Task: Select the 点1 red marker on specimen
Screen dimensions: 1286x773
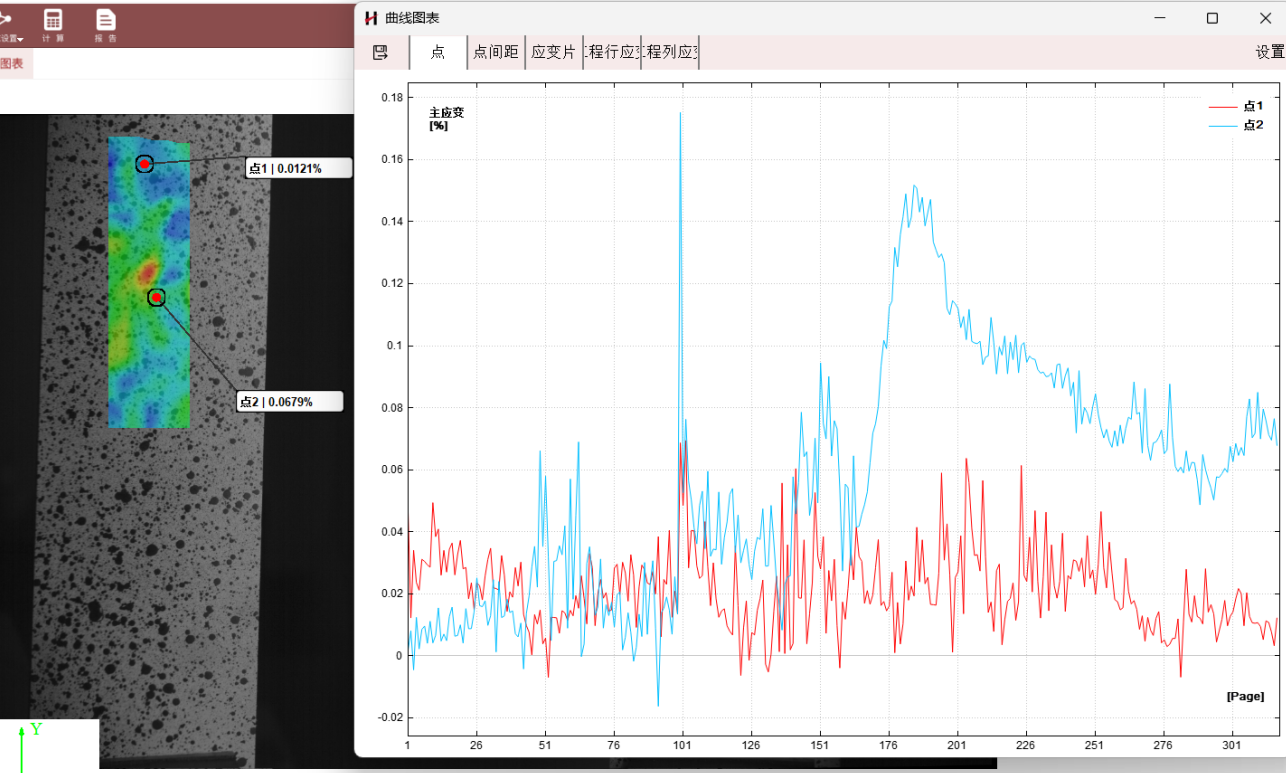Action: click(x=144, y=163)
